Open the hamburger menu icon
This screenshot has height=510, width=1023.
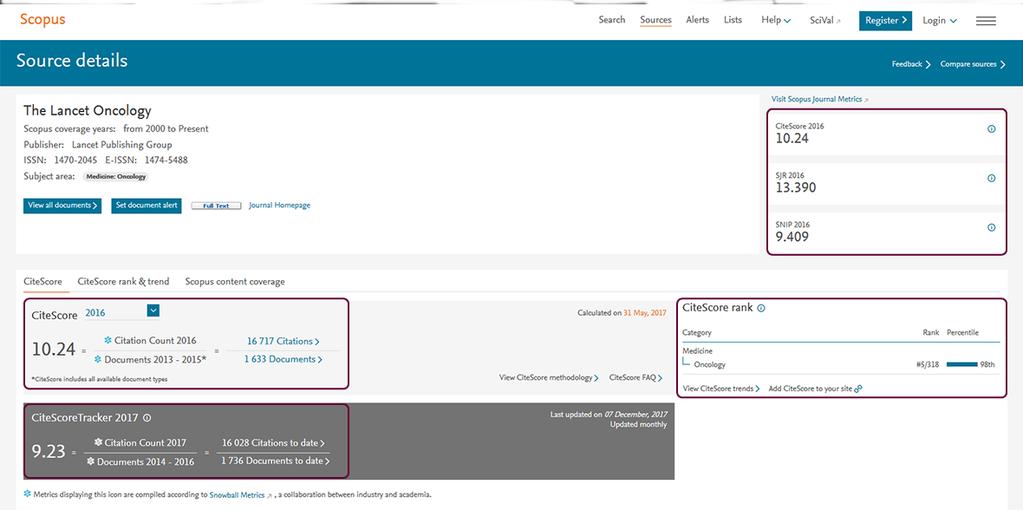click(986, 21)
